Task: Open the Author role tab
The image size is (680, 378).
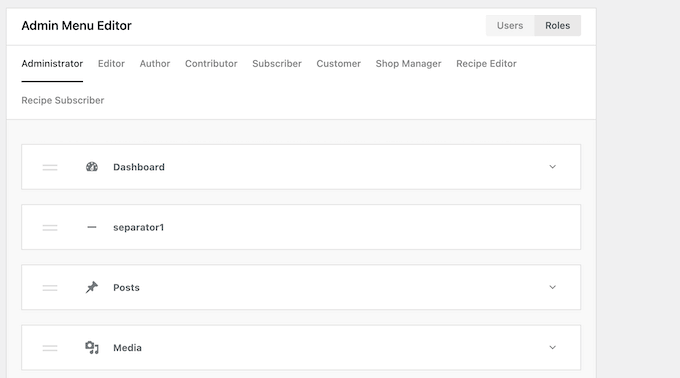Action: 155,64
